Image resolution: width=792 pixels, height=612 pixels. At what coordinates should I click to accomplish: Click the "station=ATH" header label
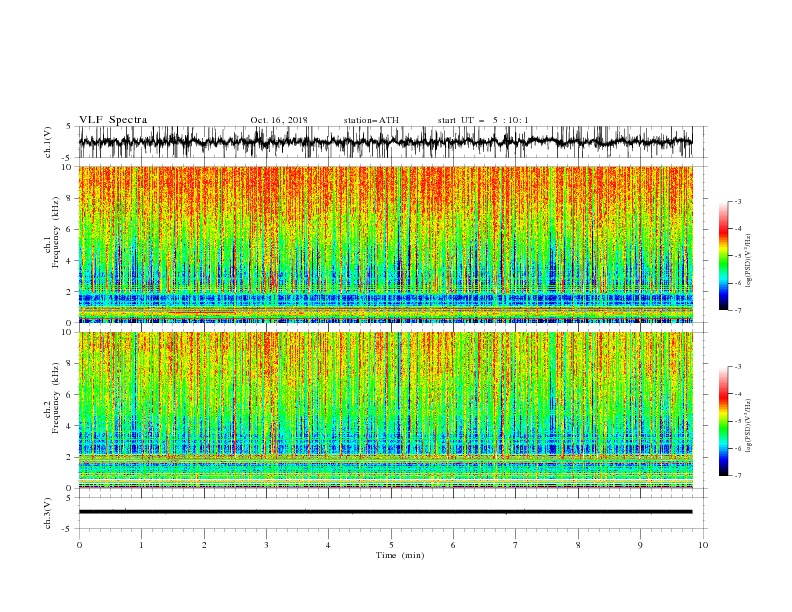371,120
